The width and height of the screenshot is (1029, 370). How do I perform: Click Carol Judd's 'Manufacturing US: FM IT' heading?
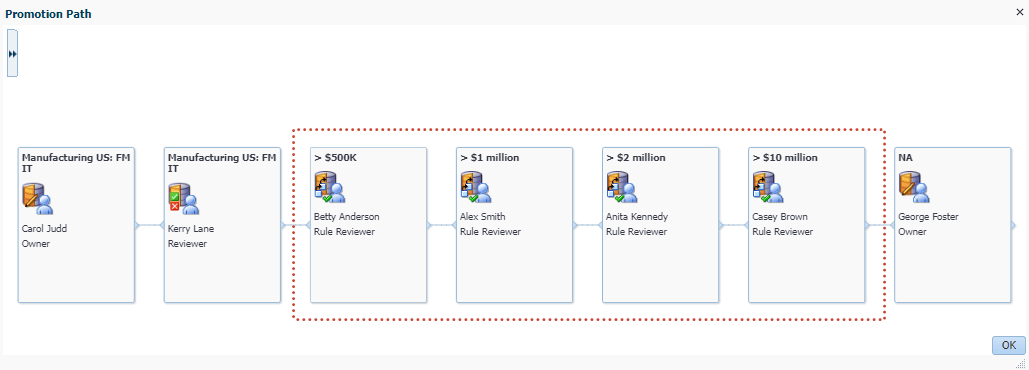(75, 163)
